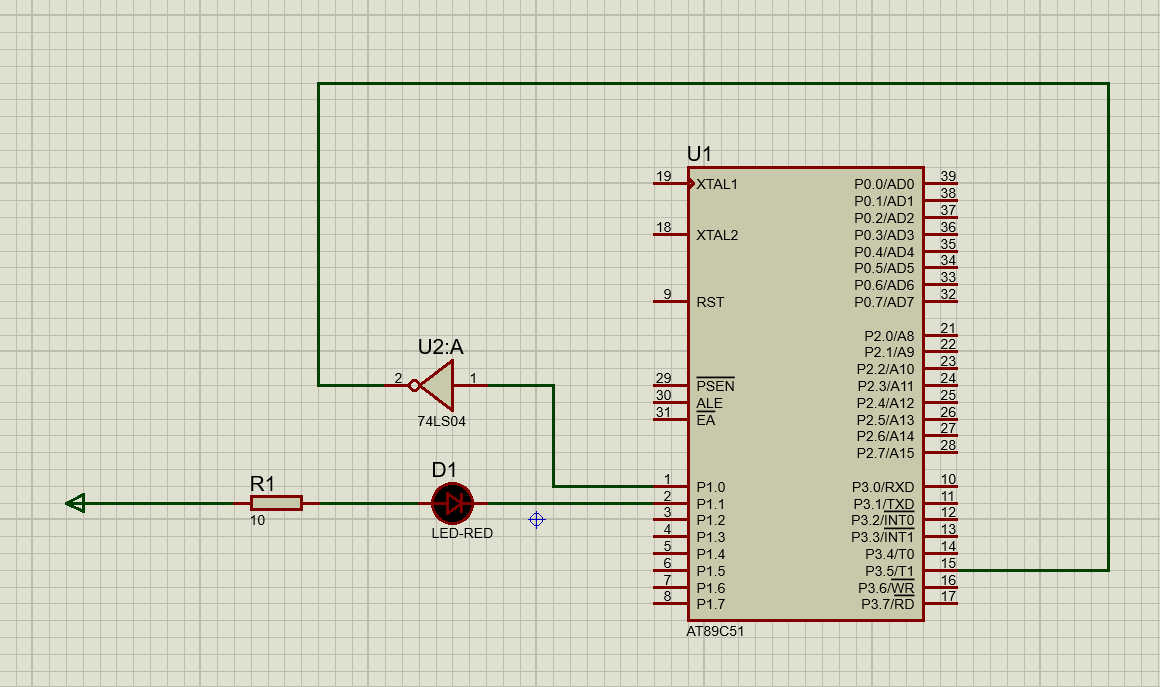Click the P2.1/A9 pin label
Image resolution: width=1160 pixels, height=687 pixels.
coord(889,353)
